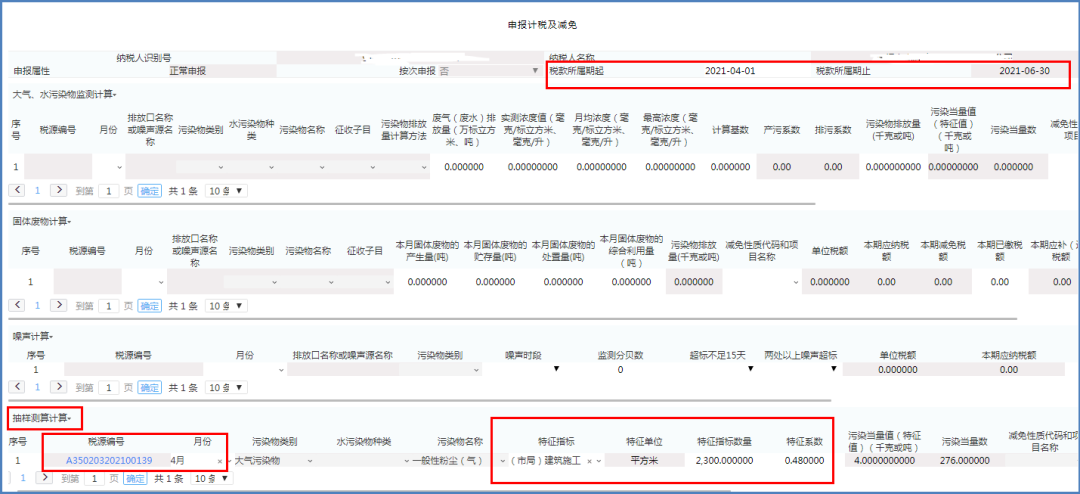
Task: Collapse the 抽样测算计算 section header
Action: coord(46,417)
